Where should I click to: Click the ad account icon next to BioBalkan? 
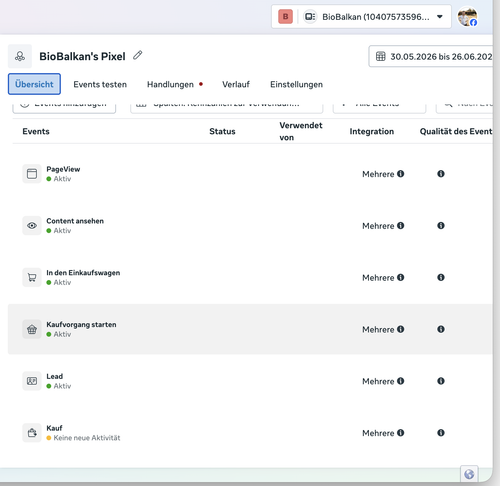point(310,17)
